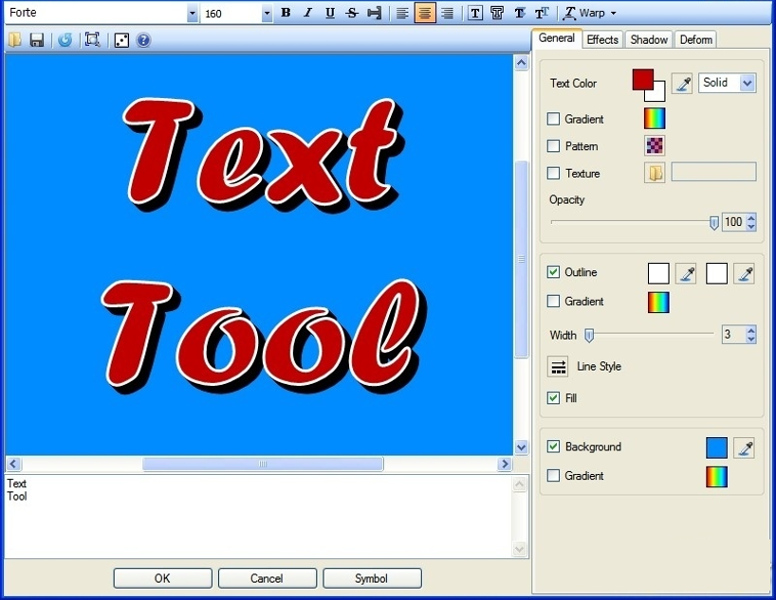776x600 pixels.
Task: Uncheck the Fill checkbox
Action: [553, 398]
